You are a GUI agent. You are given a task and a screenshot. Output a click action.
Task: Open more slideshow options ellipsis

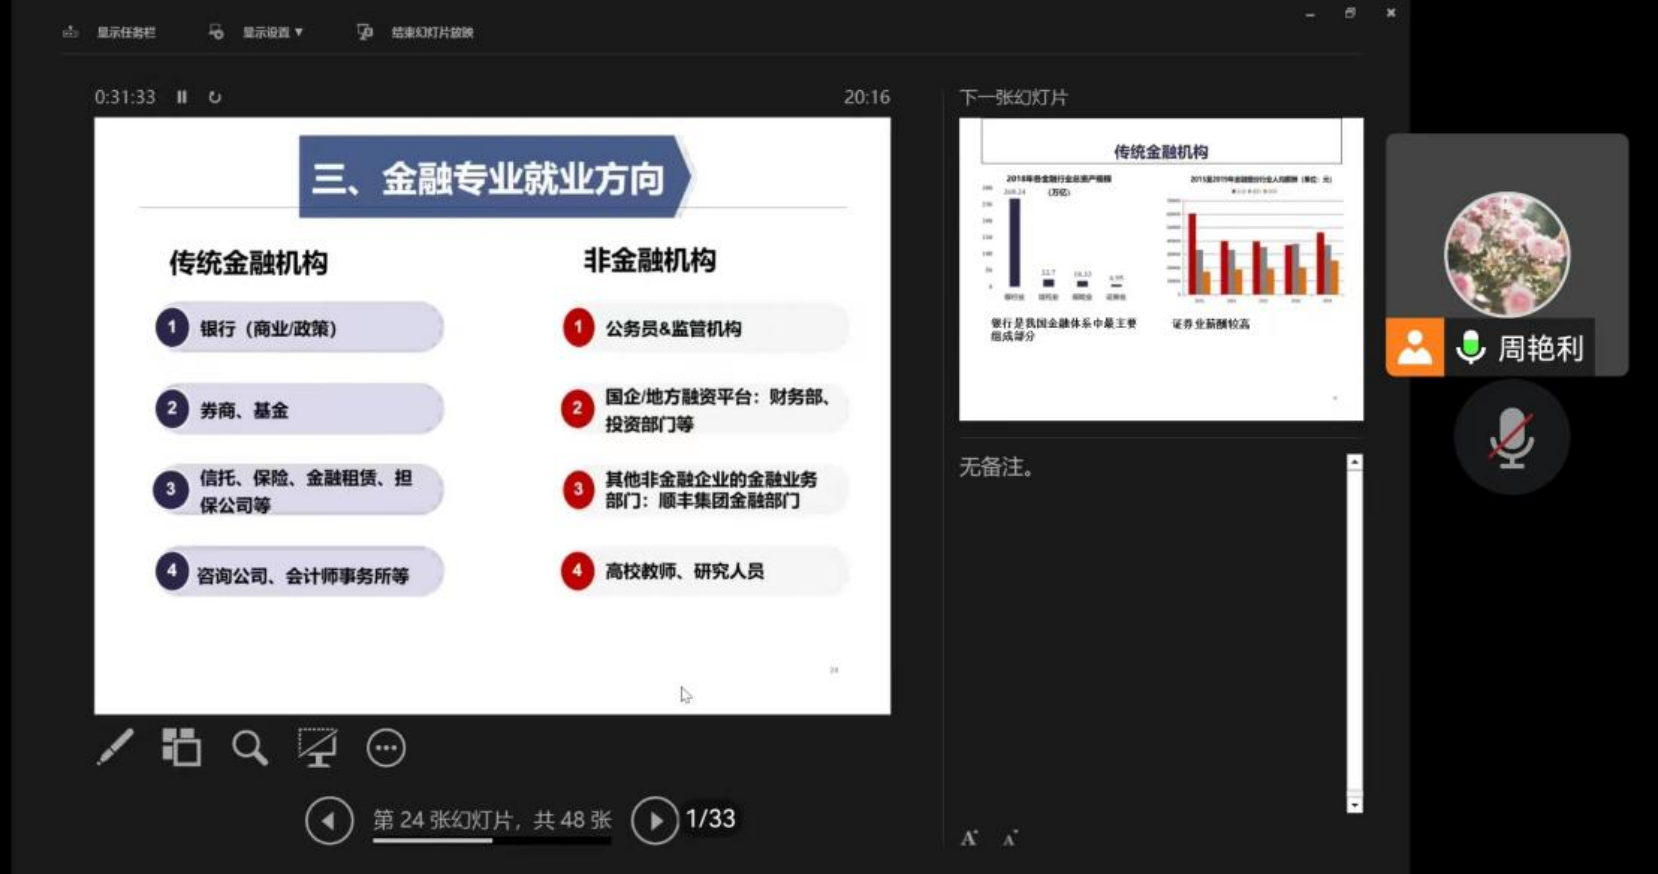(386, 748)
